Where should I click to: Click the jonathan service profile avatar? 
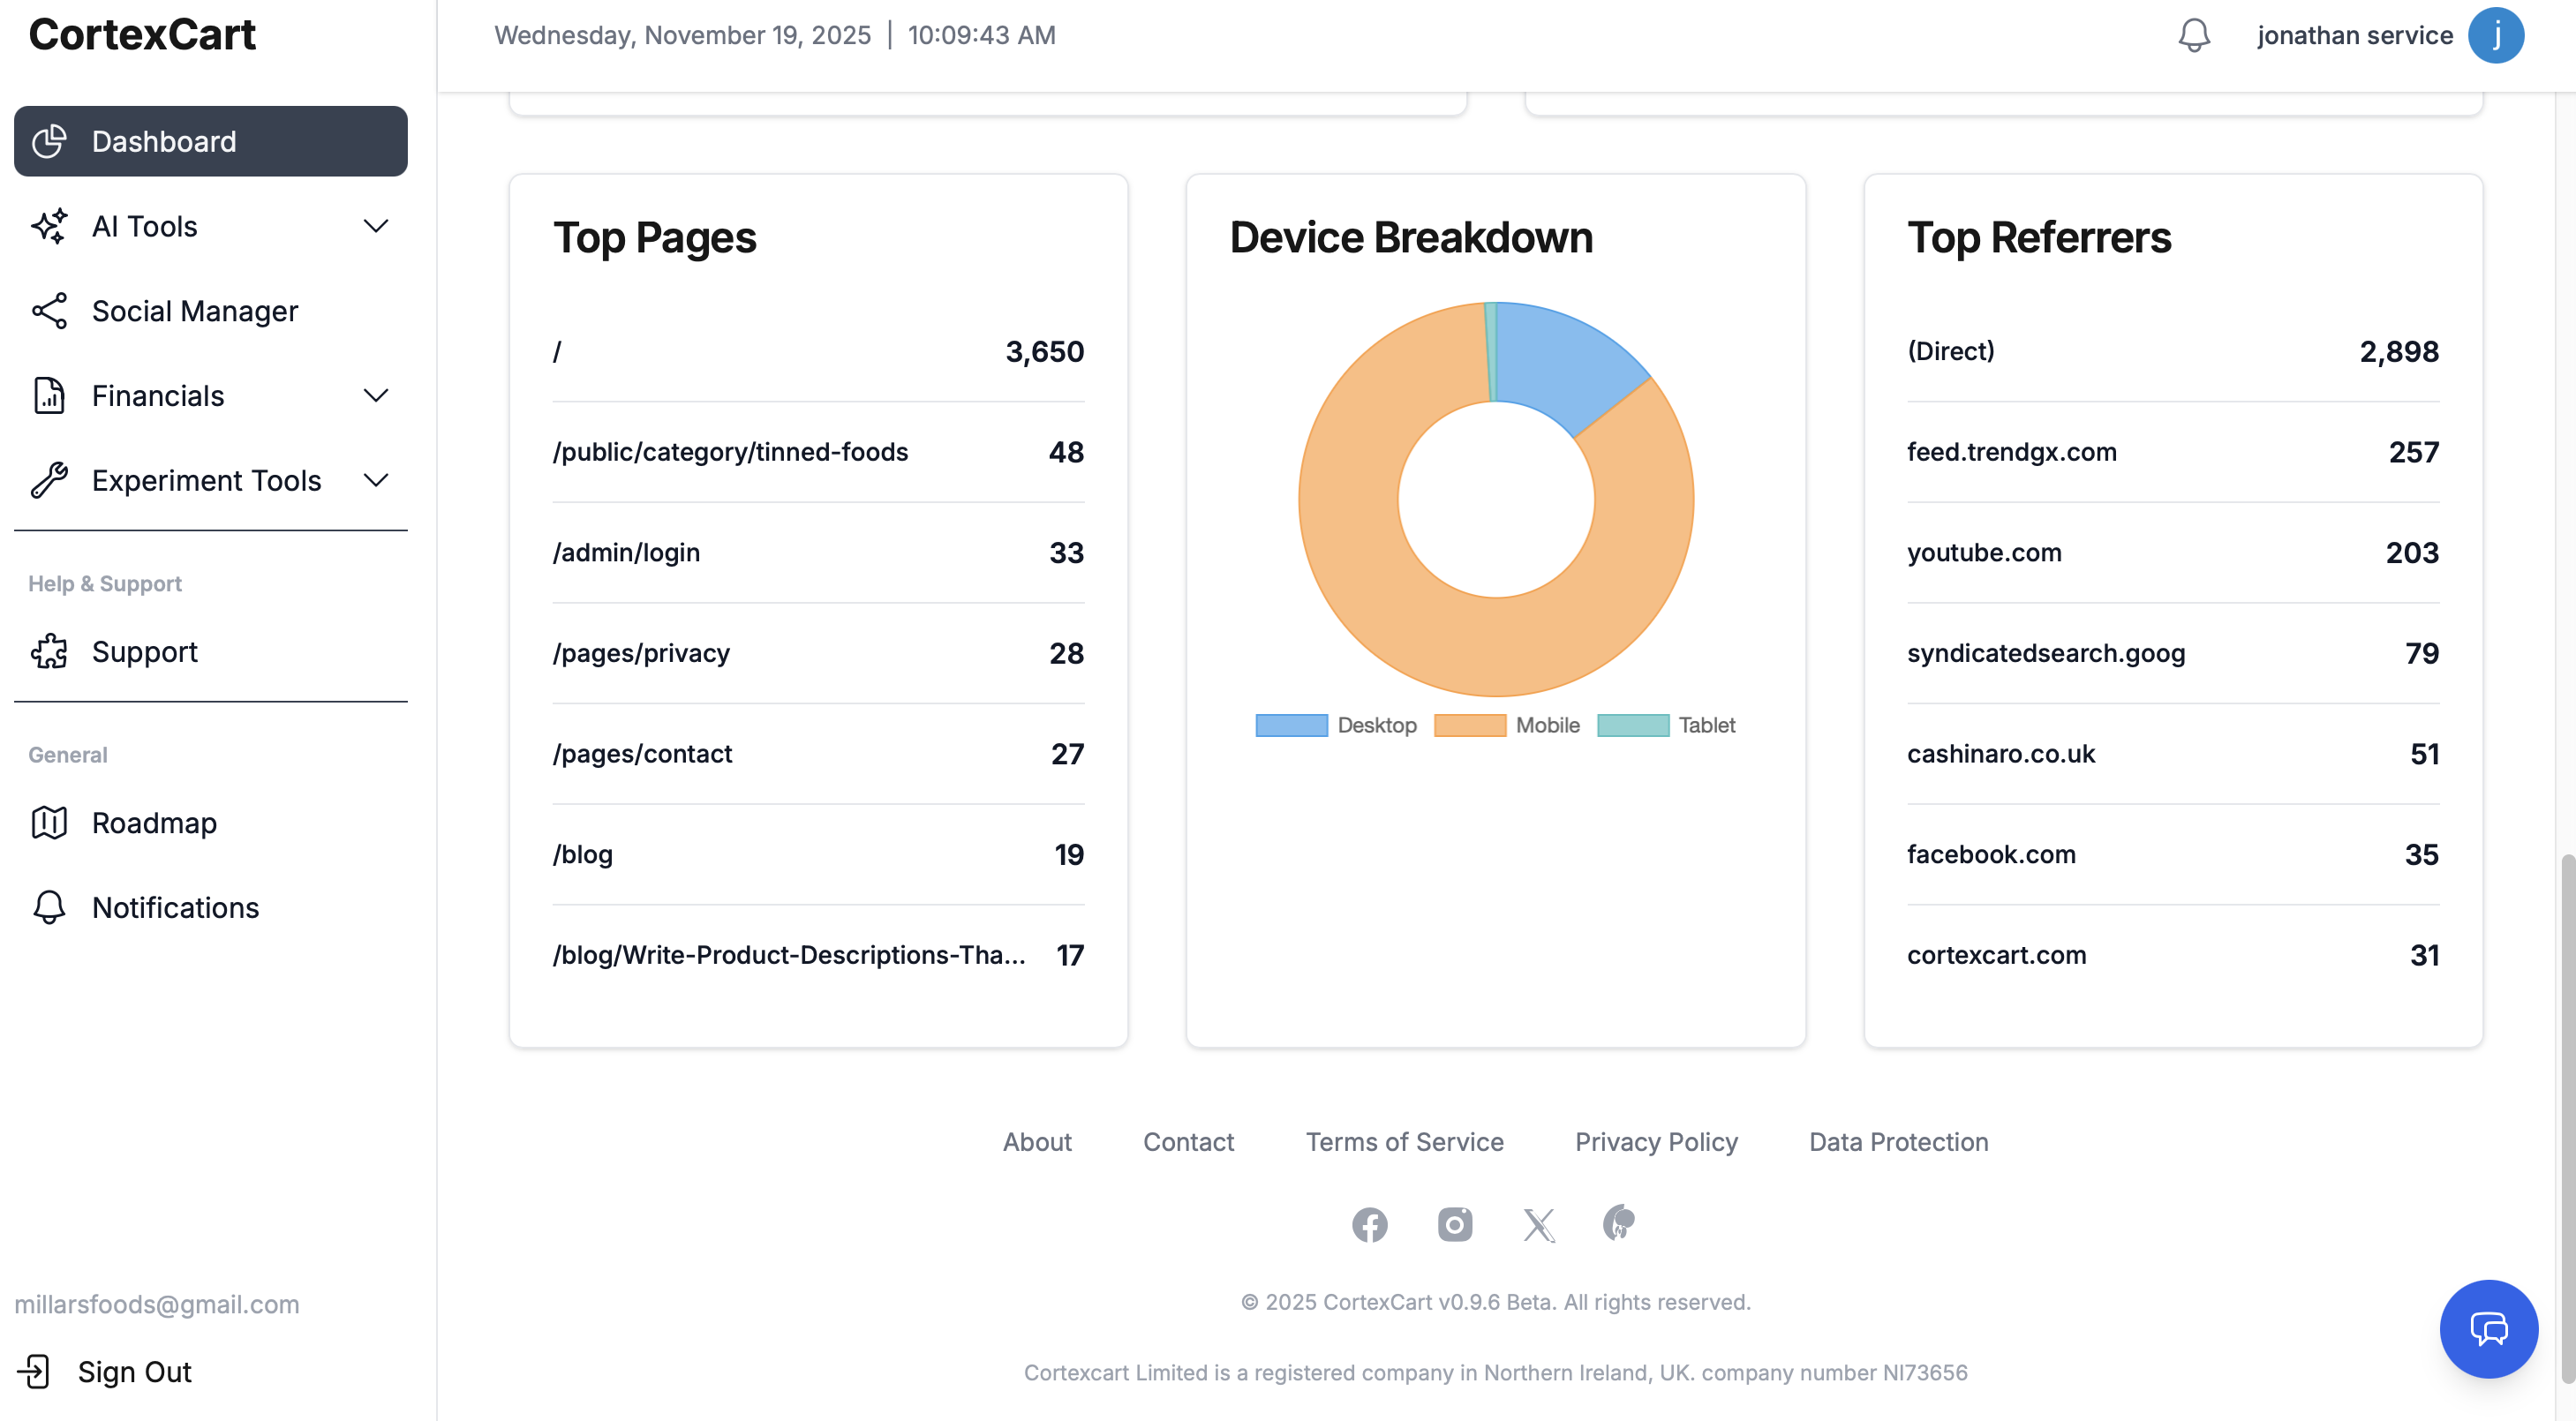(2497, 35)
